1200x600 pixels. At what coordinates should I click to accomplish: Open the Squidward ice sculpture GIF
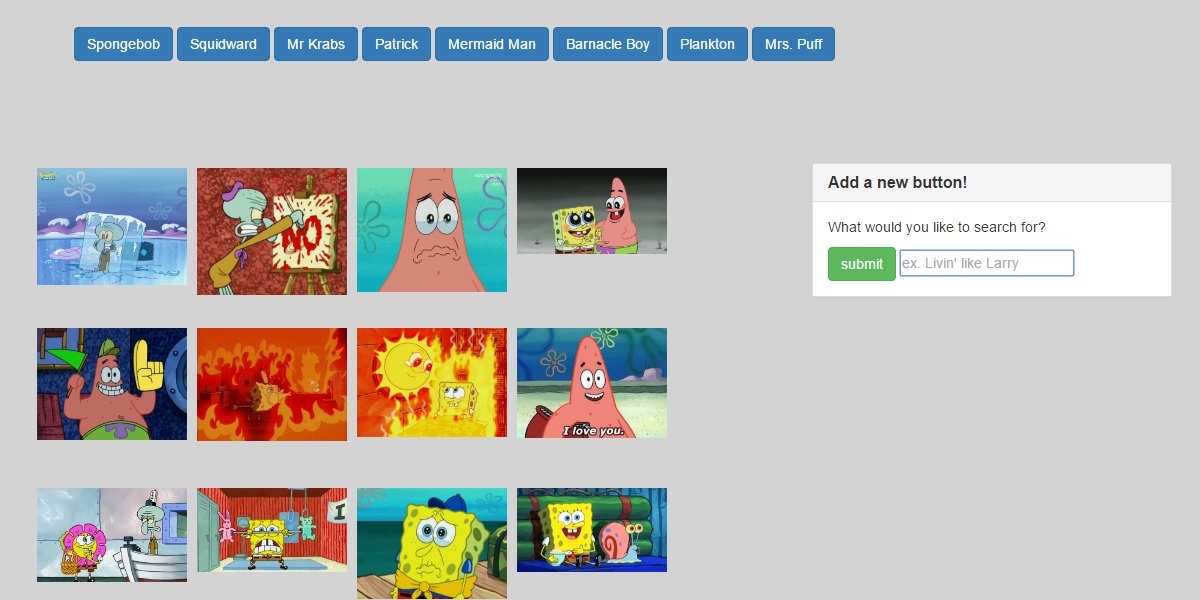click(111, 228)
